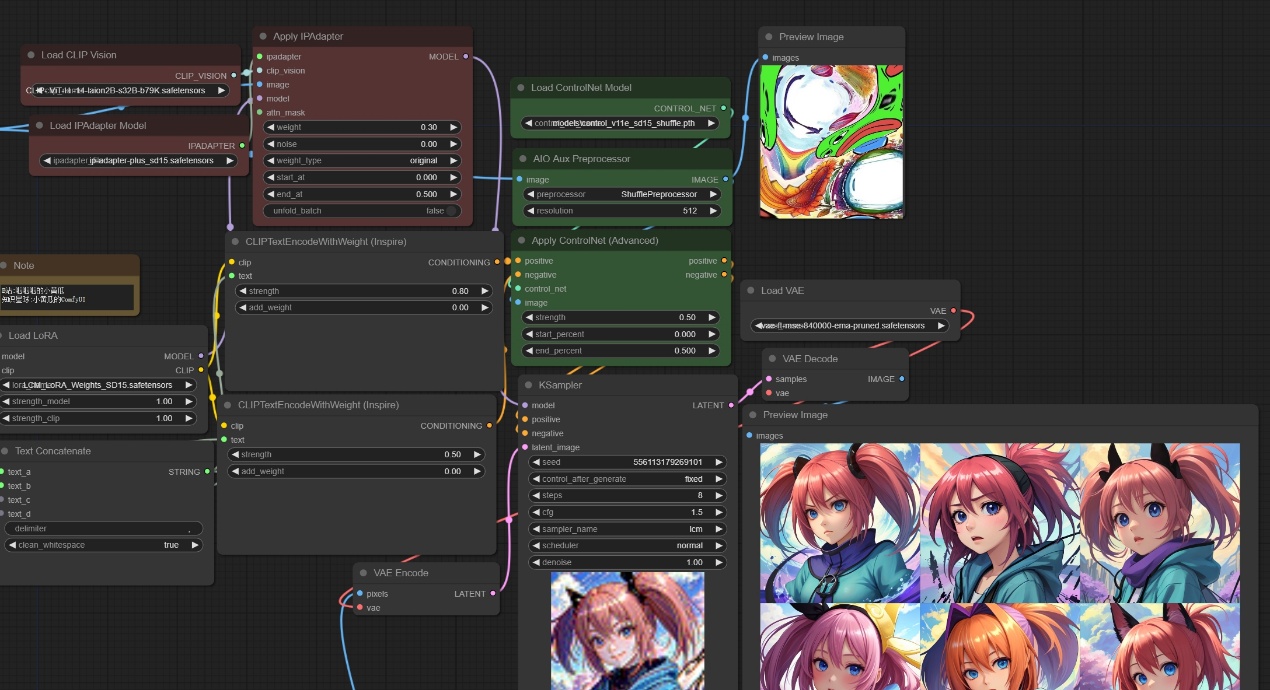Image resolution: width=1270 pixels, height=690 pixels.
Task: Collapse the Apply IPAdapter node via its title dot
Action: coord(264,37)
